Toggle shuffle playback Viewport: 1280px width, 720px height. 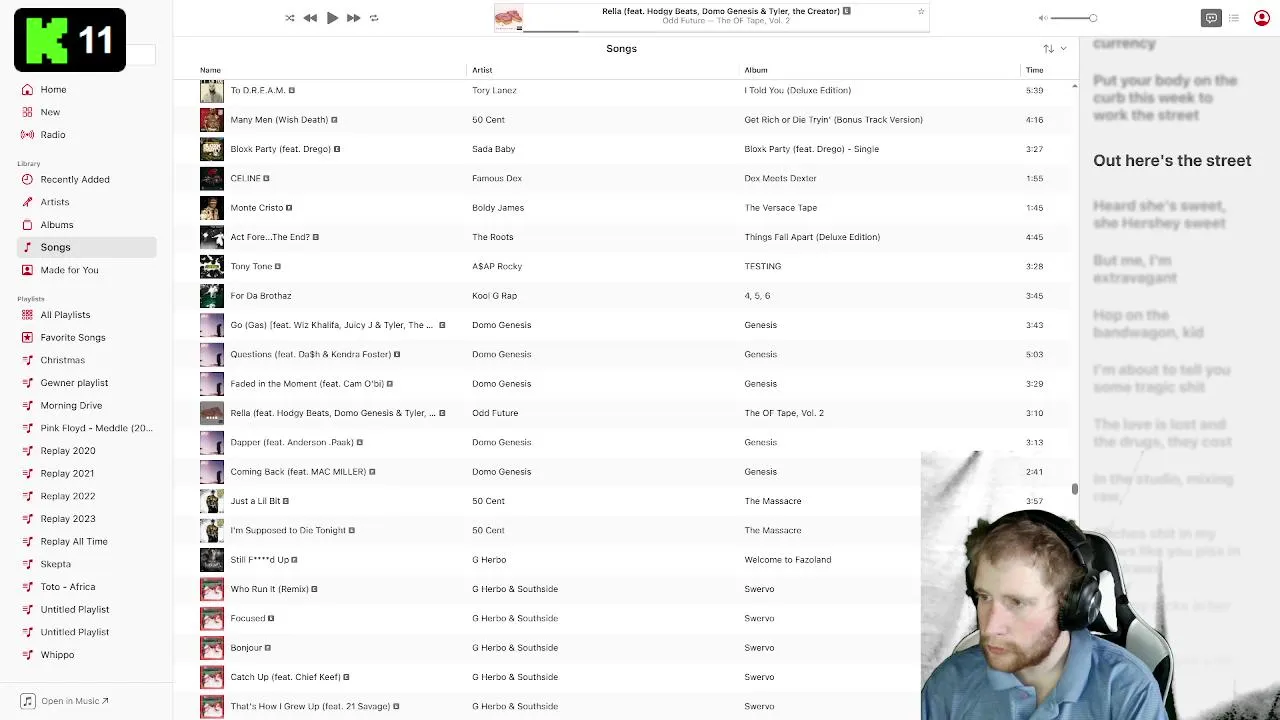click(290, 18)
